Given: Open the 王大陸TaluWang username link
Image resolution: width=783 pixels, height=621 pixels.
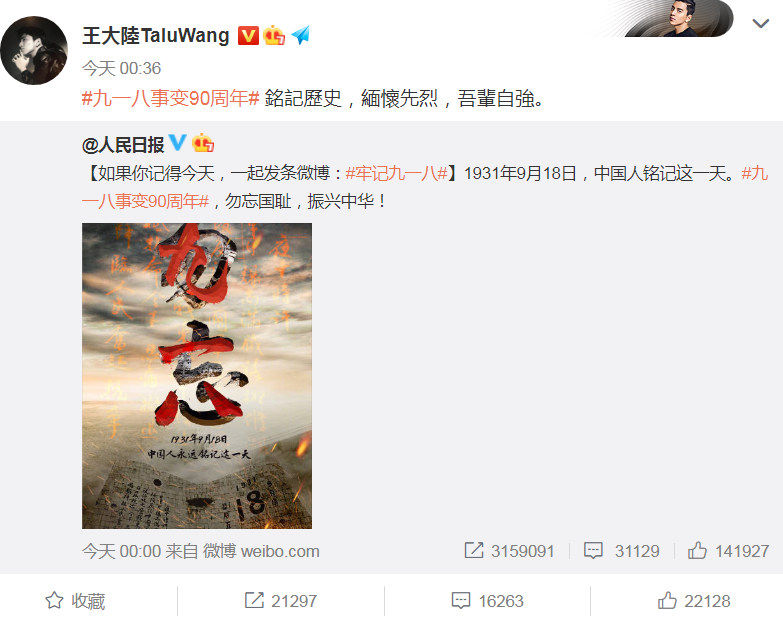Looking at the screenshot, I should pos(156,35).
